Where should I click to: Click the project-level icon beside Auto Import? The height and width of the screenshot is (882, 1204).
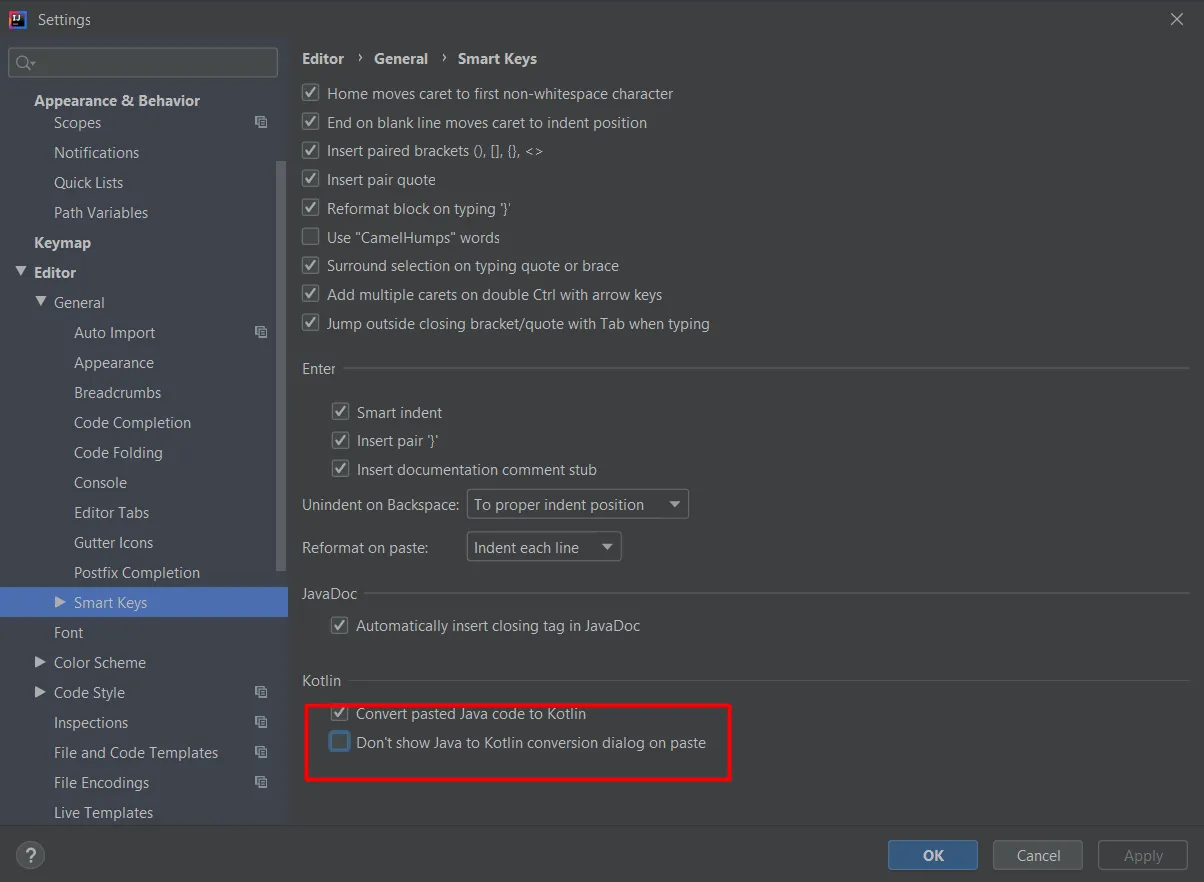[x=261, y=332]
